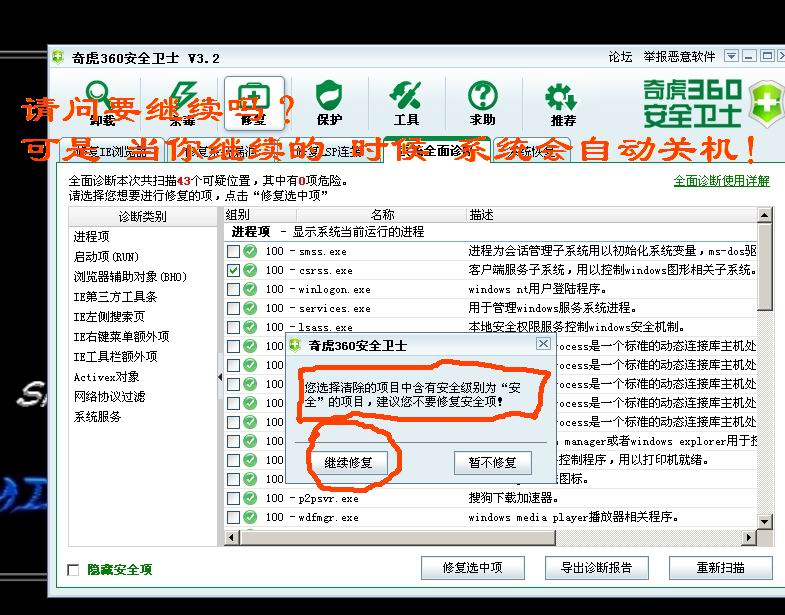This screenshot has width=785, height=615.
Task: Select the 修复 repair toolbar icon
Action: pos(254,103)
